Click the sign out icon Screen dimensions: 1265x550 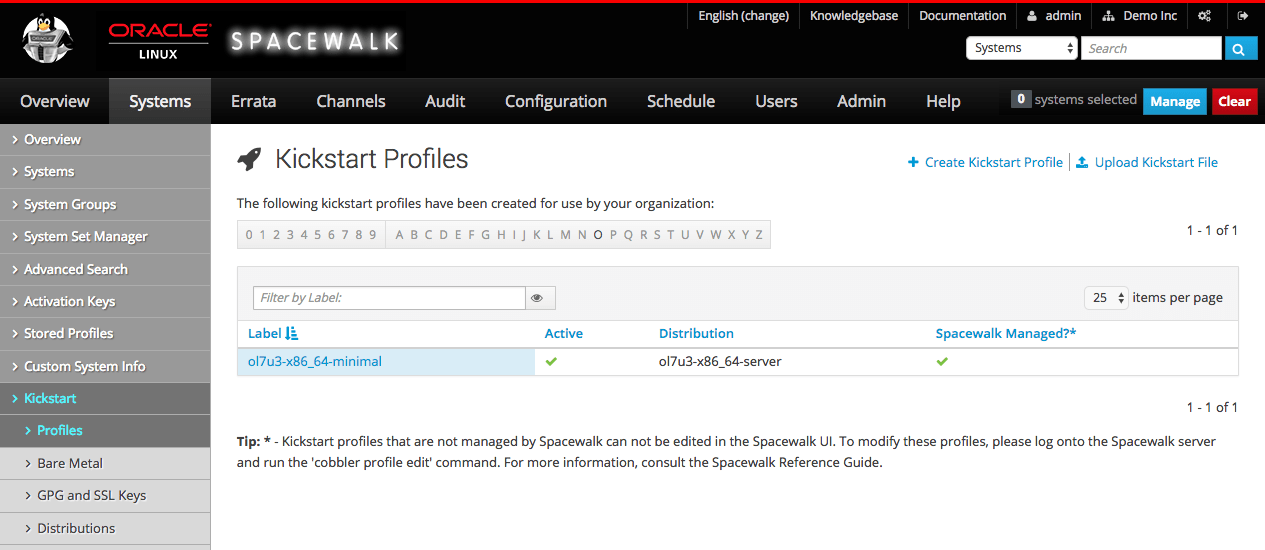(x=1243, y=16)
